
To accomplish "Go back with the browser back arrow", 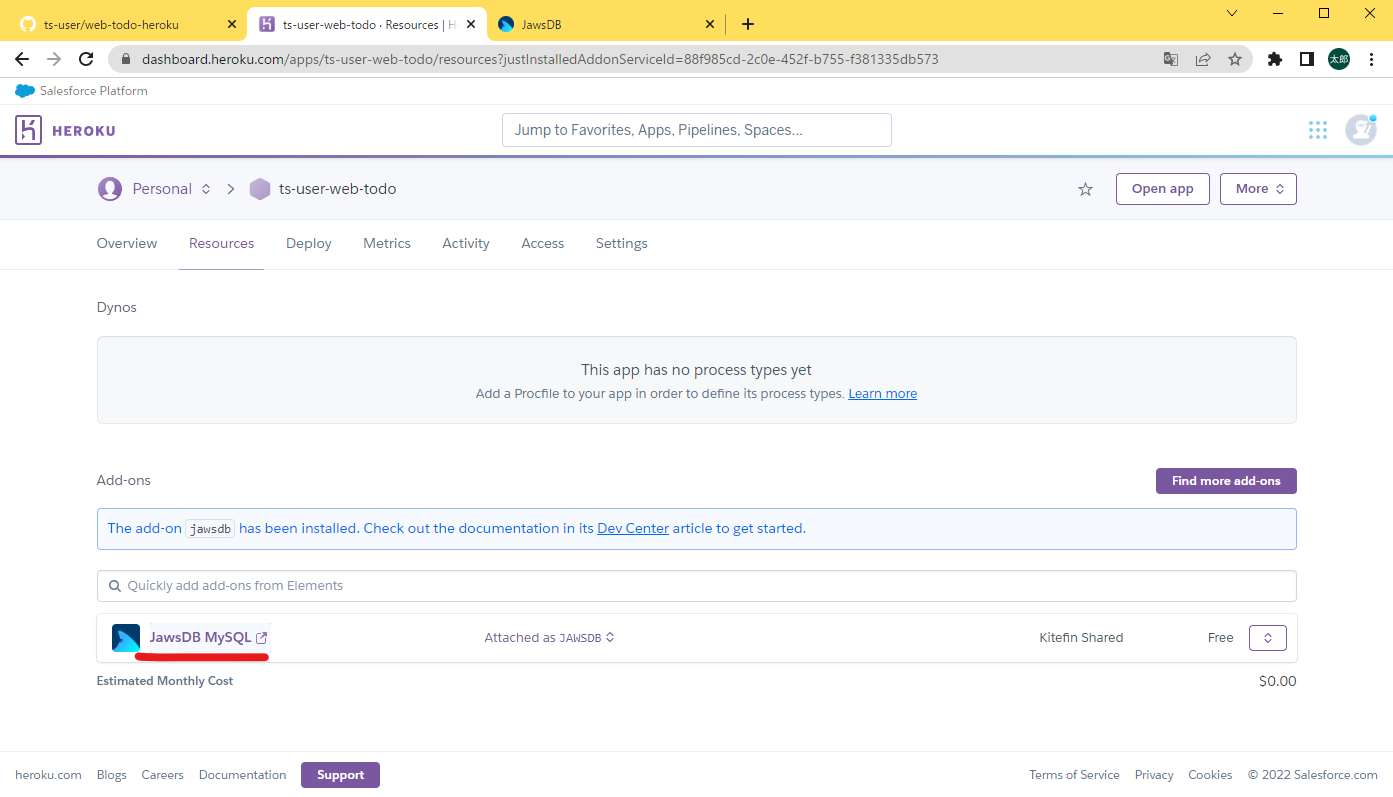I will (x=22, y=59).
